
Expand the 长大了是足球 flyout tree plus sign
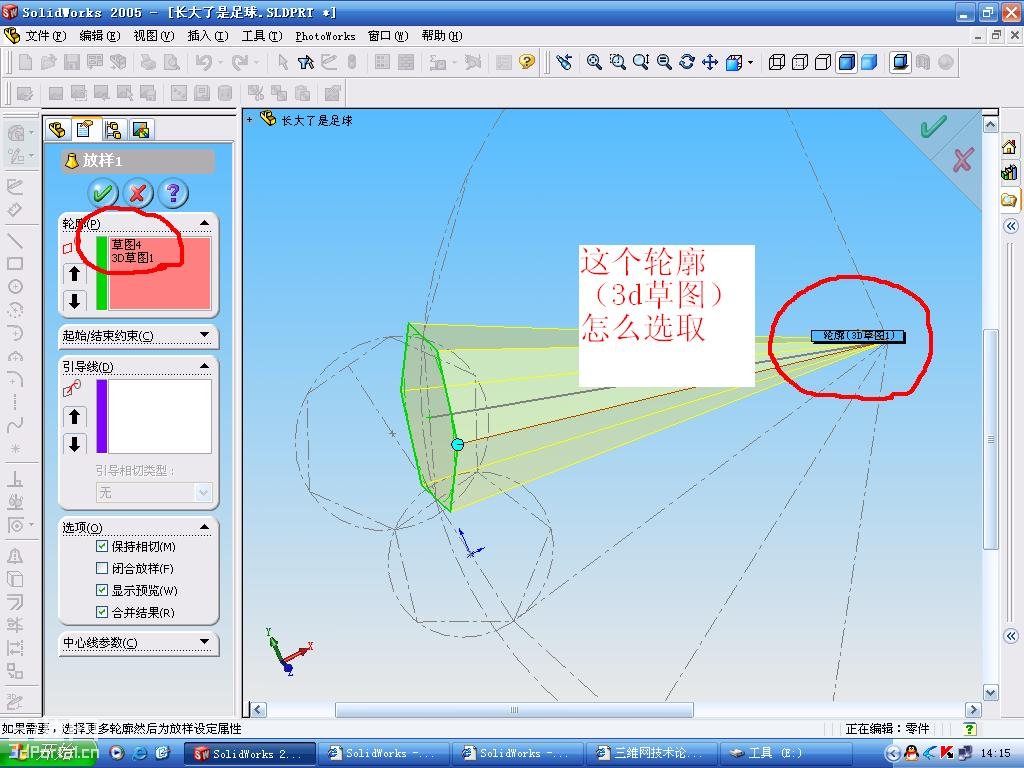(249, 120)
